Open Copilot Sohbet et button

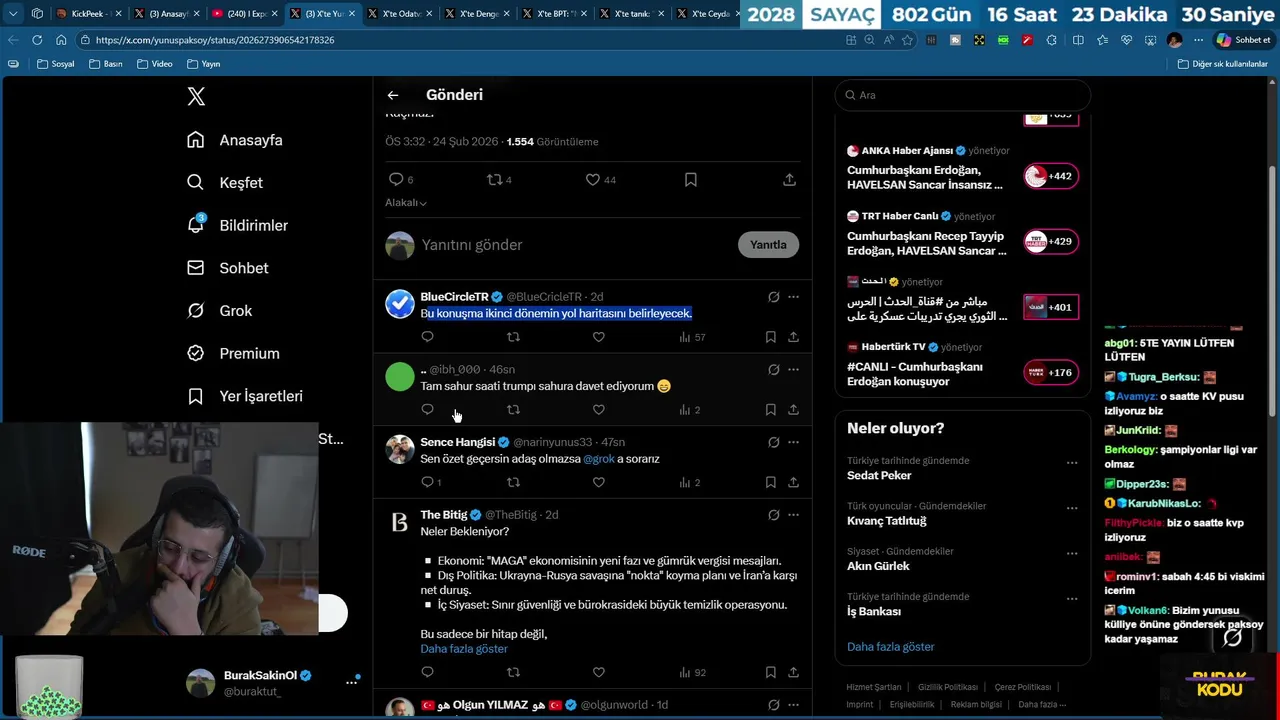point(1243,40)
